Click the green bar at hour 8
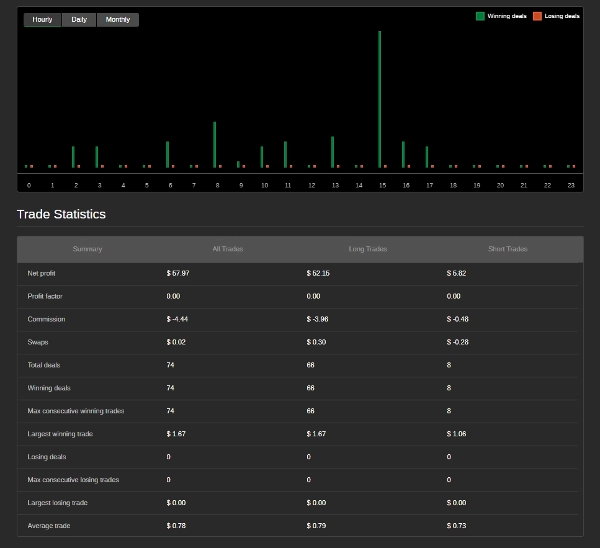This screenshot has width=600, height=548. click(215, 145)
